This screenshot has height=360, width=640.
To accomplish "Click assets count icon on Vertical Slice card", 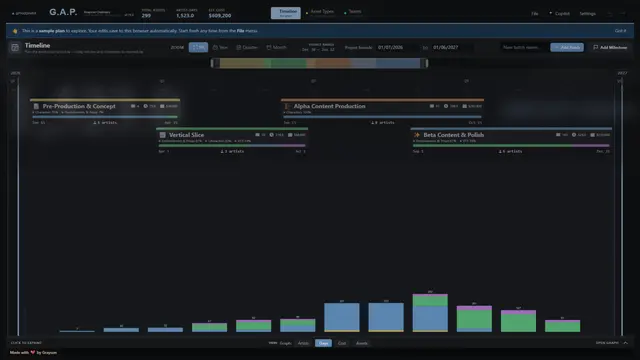I will (258, 135).
